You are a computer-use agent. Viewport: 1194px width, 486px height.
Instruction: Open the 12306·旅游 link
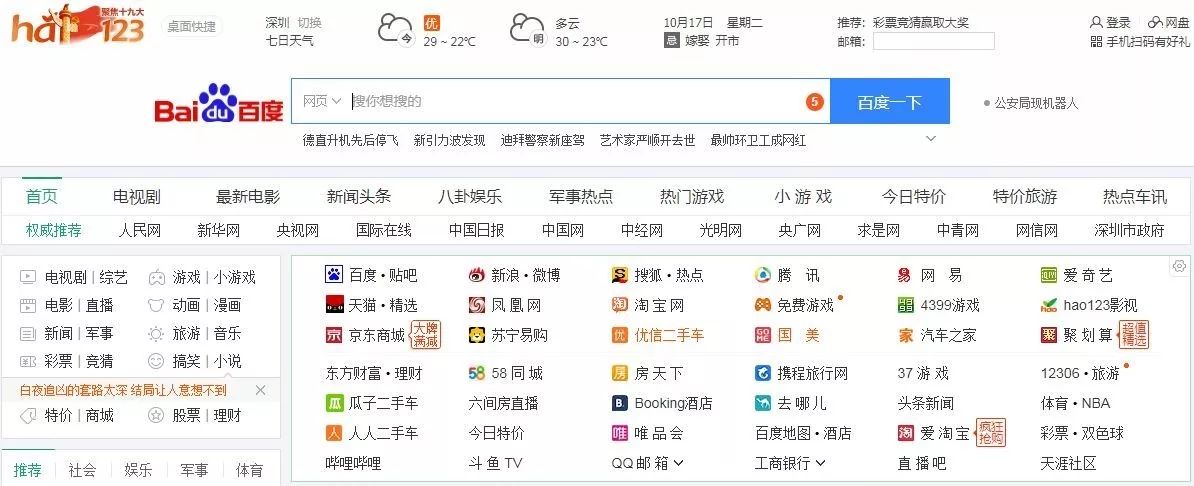pyautogui.click(x=1080, y=373)
